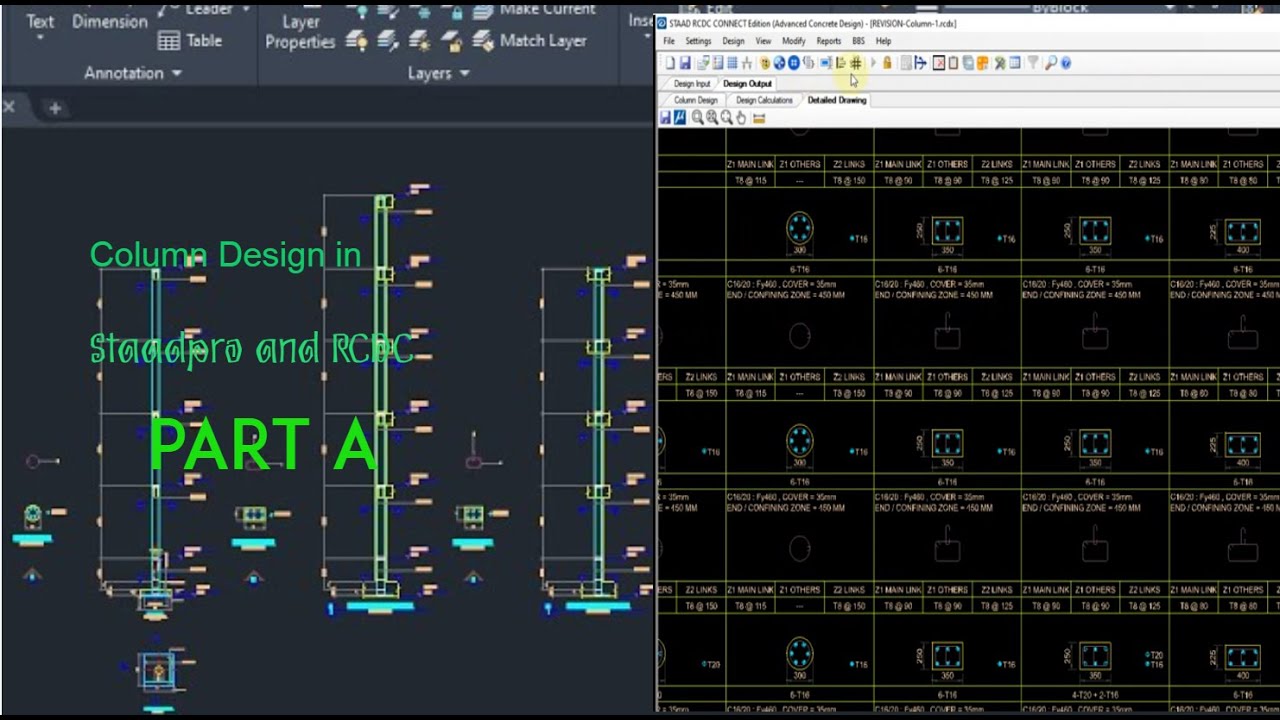Click the Save icon in RCDC main toolbar
This screenshot has width=1280, height=720.
pos(686,63)
